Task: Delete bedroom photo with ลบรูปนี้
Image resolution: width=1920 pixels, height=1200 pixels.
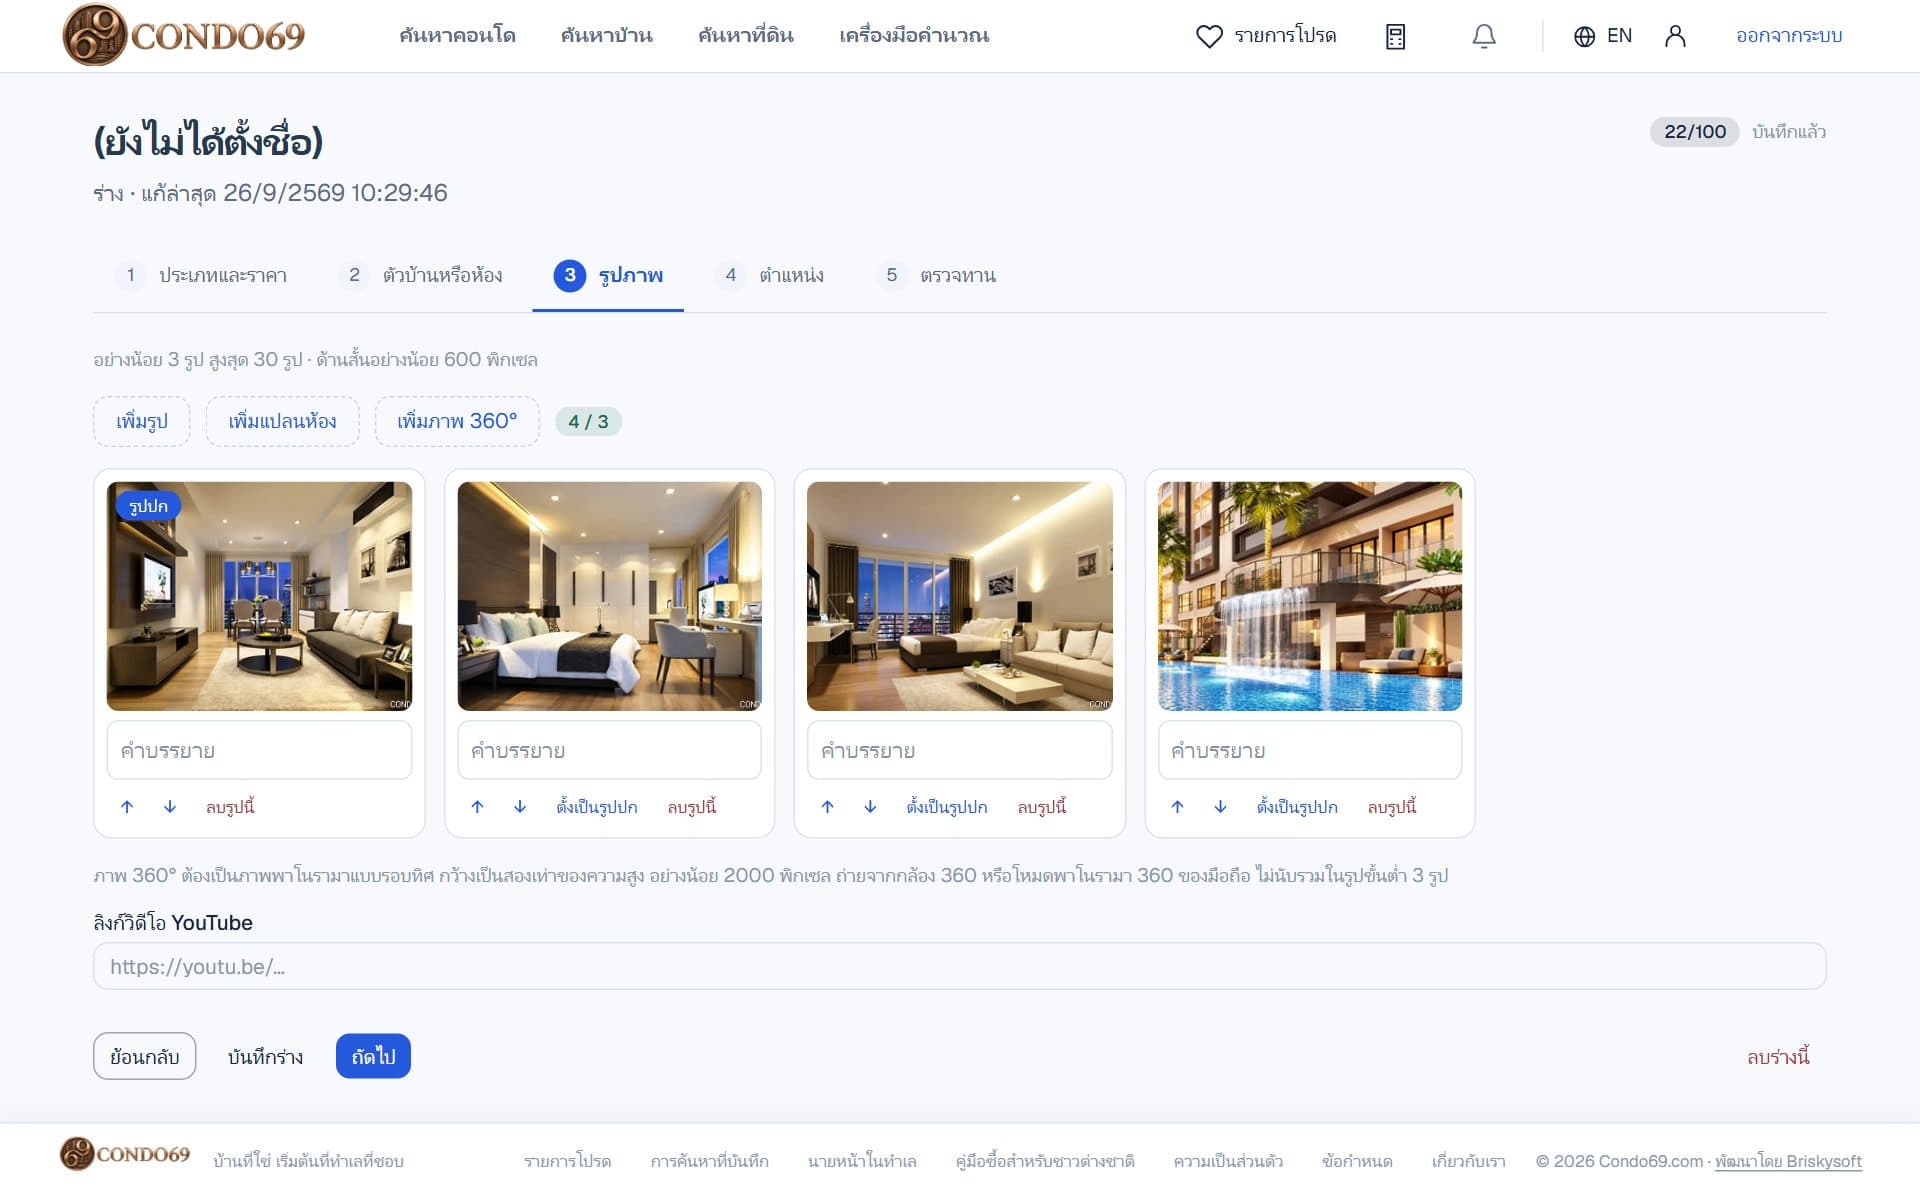Action: click(692, 807)
